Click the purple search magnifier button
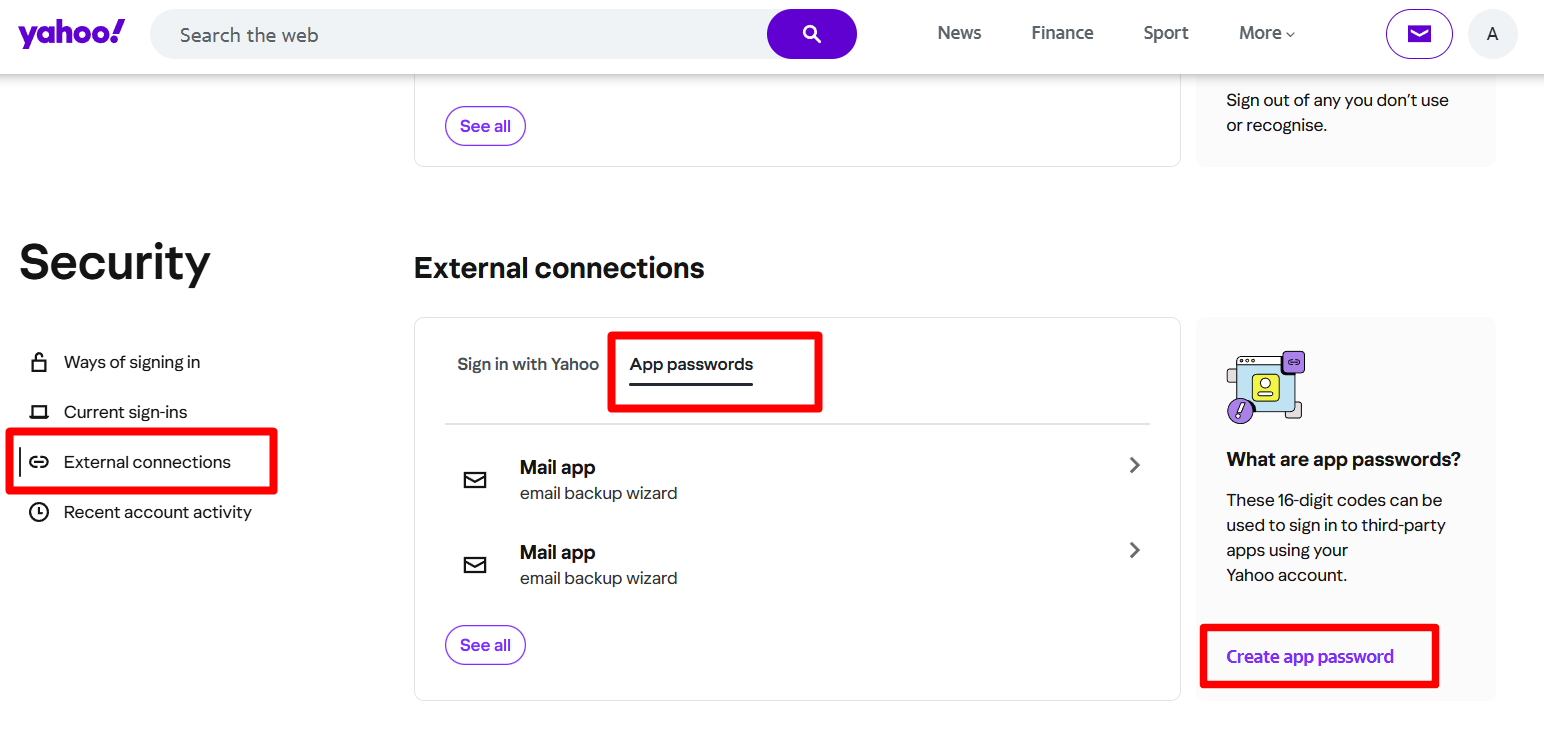This screenshot has height=747, width=1544. (811, 34)
